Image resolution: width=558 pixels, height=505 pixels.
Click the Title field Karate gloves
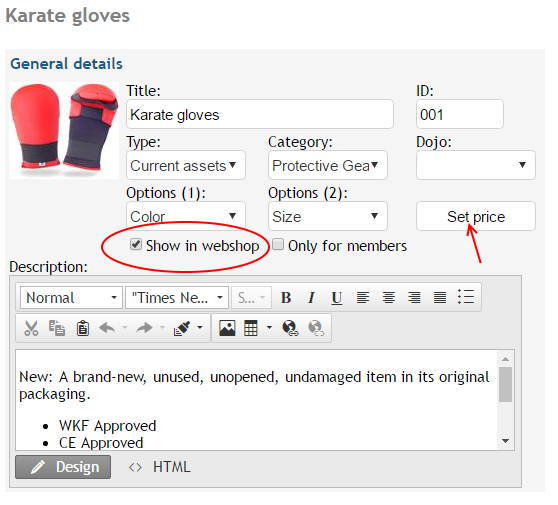coord(260,115)
